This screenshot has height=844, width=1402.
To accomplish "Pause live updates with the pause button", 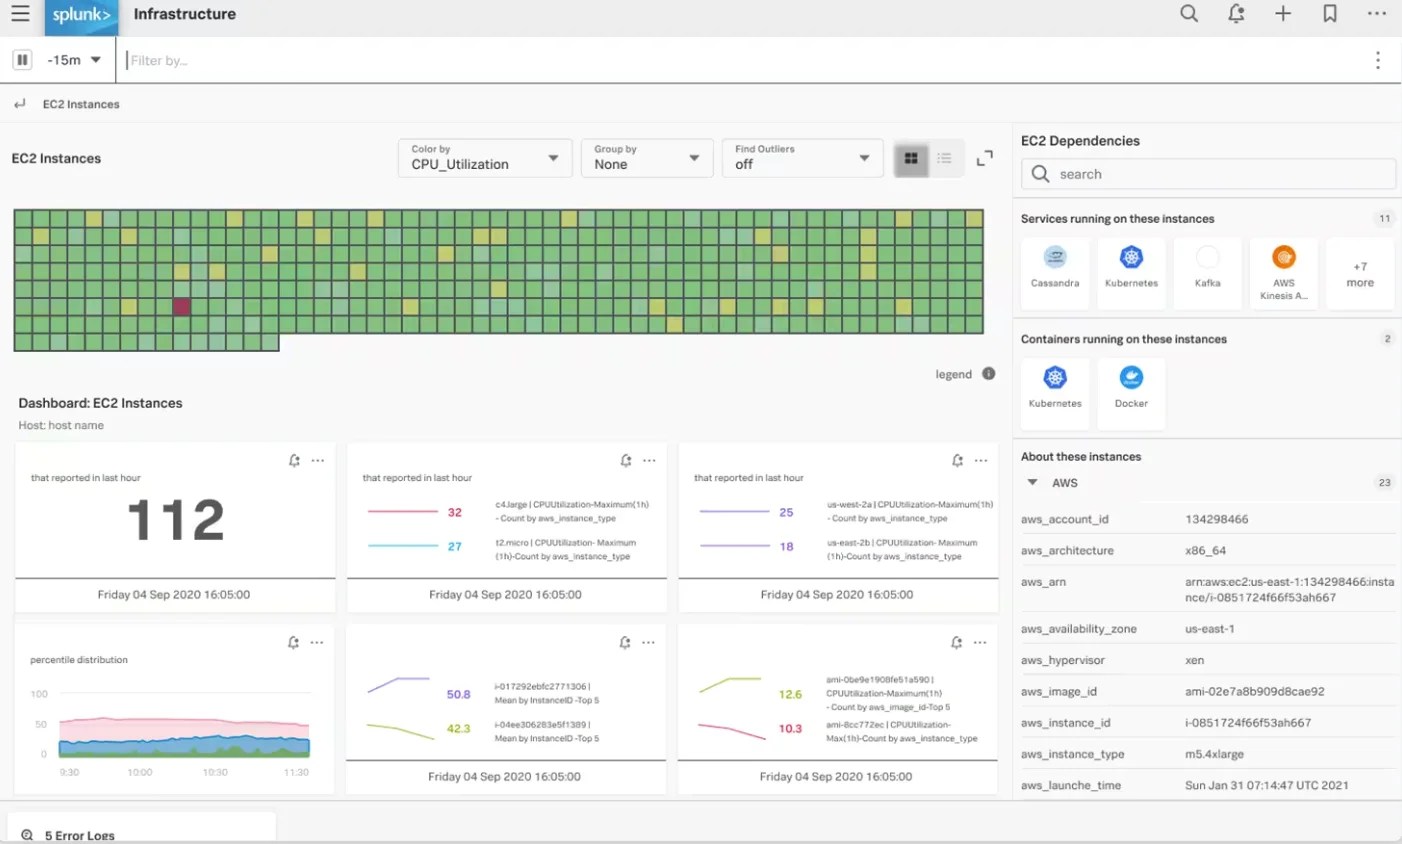I will pyautogui.click(x=22, y=59).
